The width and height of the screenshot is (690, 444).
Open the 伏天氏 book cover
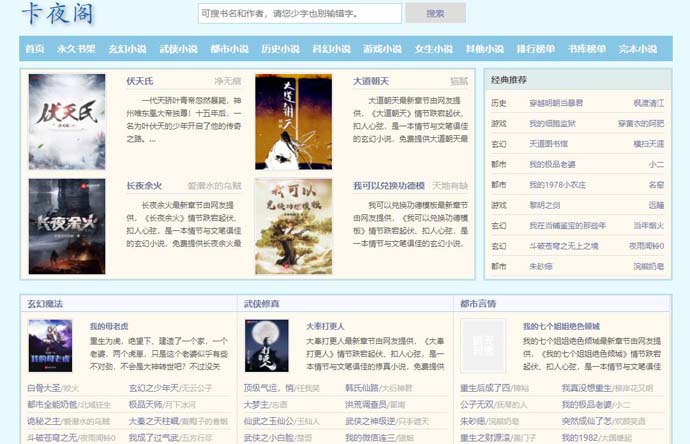[x=67, y=122]
